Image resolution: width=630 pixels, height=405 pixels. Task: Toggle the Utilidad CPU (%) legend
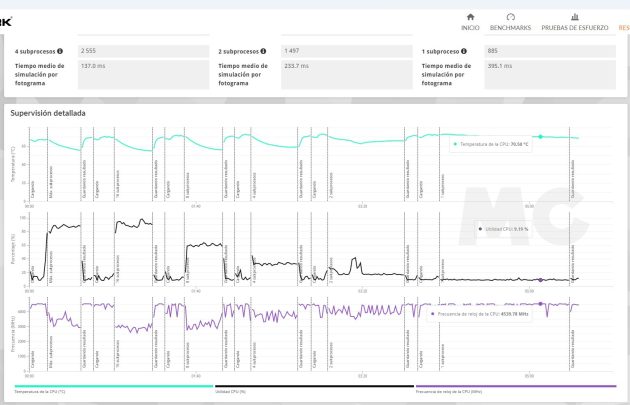coord(314,388)
